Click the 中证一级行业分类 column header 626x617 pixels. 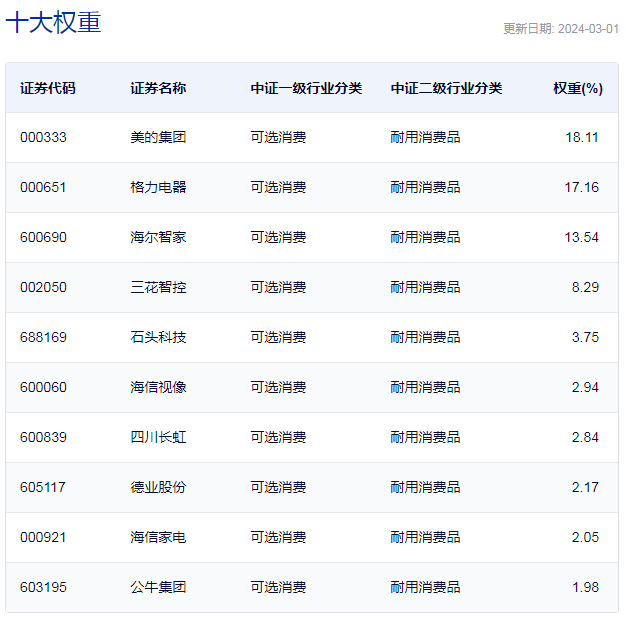click(x=306, y=88)
